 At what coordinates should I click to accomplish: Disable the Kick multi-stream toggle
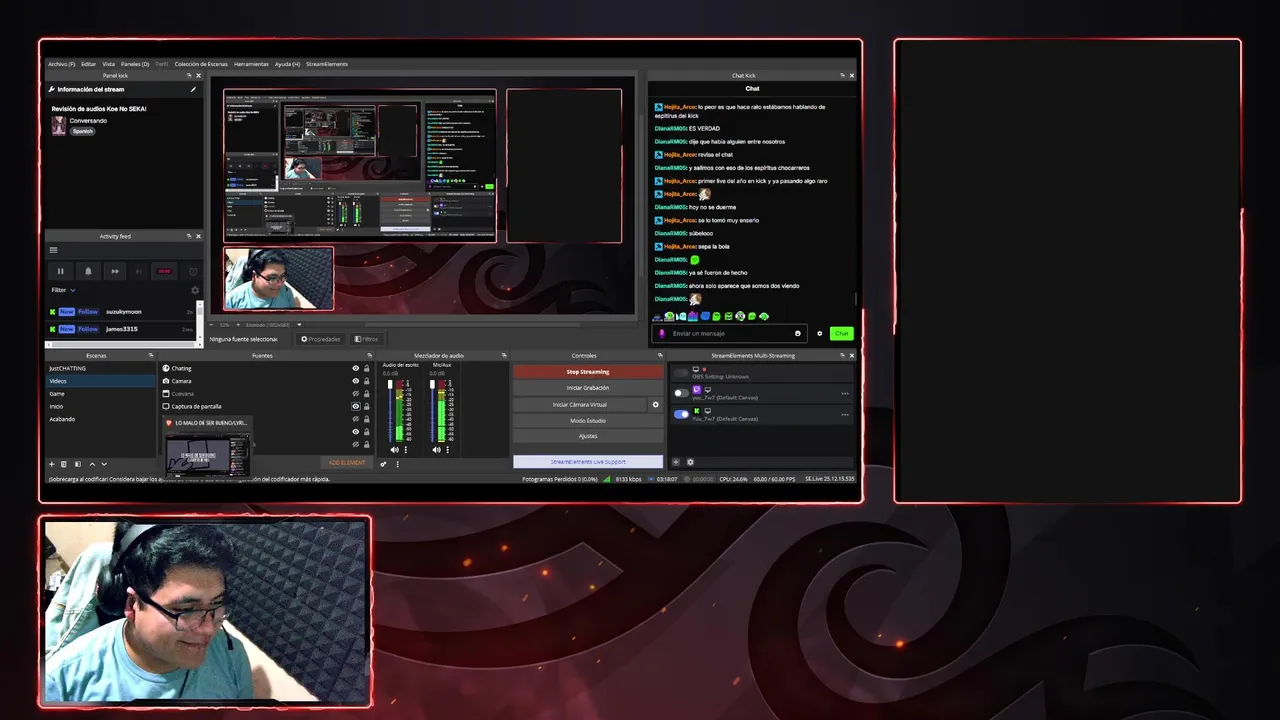(681, 414)
